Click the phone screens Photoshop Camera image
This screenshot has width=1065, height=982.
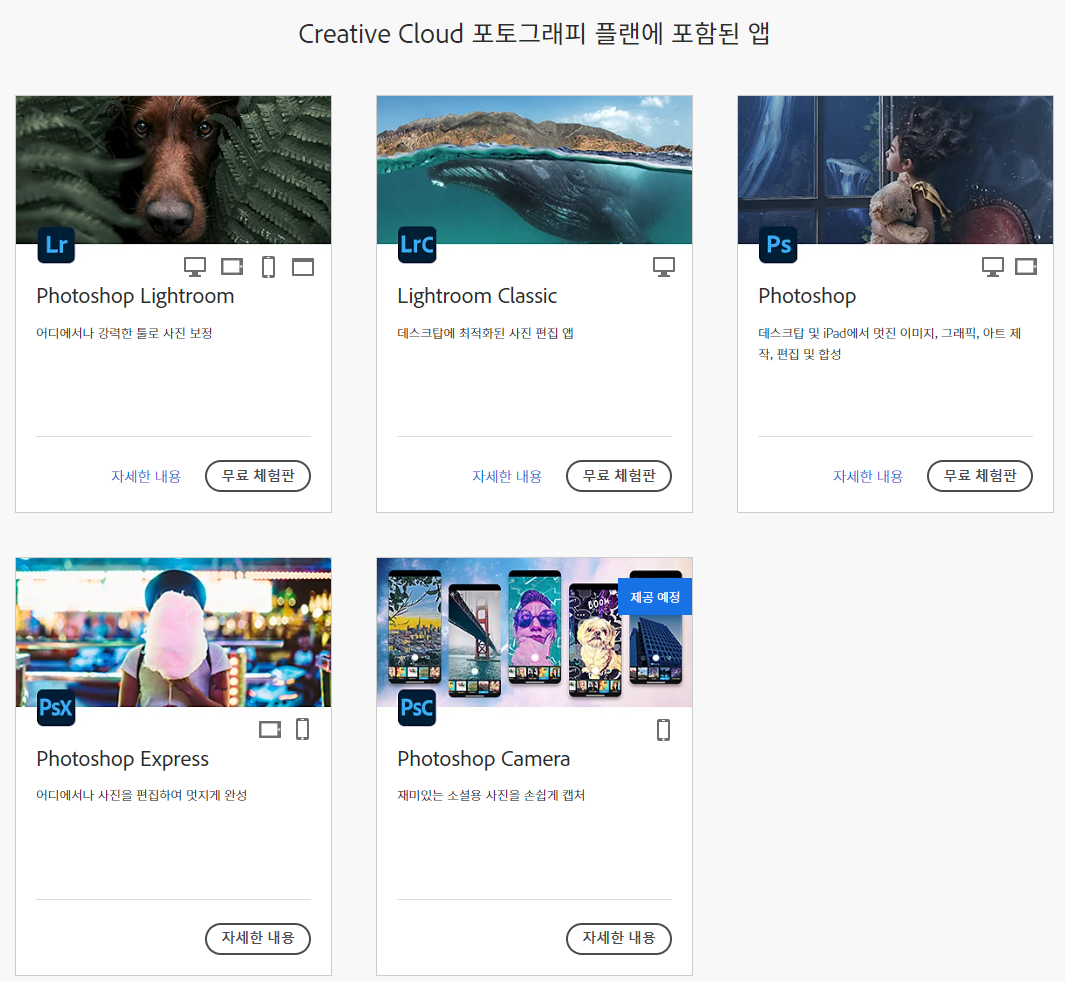pos(535,632)
